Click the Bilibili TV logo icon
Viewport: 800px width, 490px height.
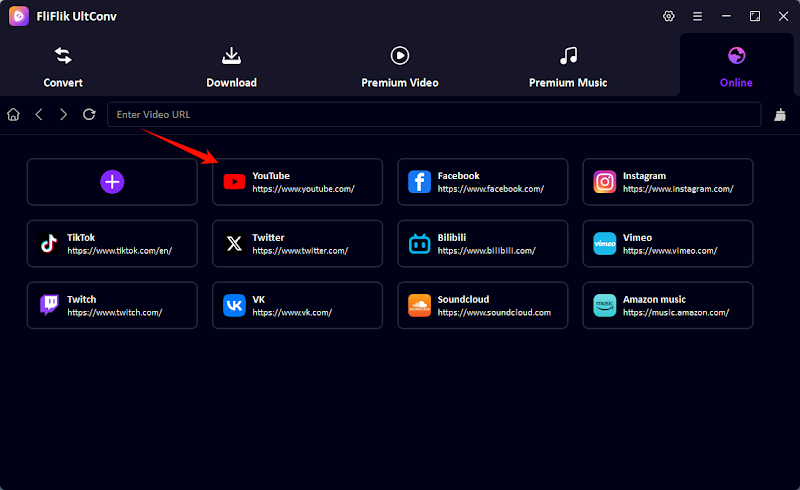click(x=419, y=243)
